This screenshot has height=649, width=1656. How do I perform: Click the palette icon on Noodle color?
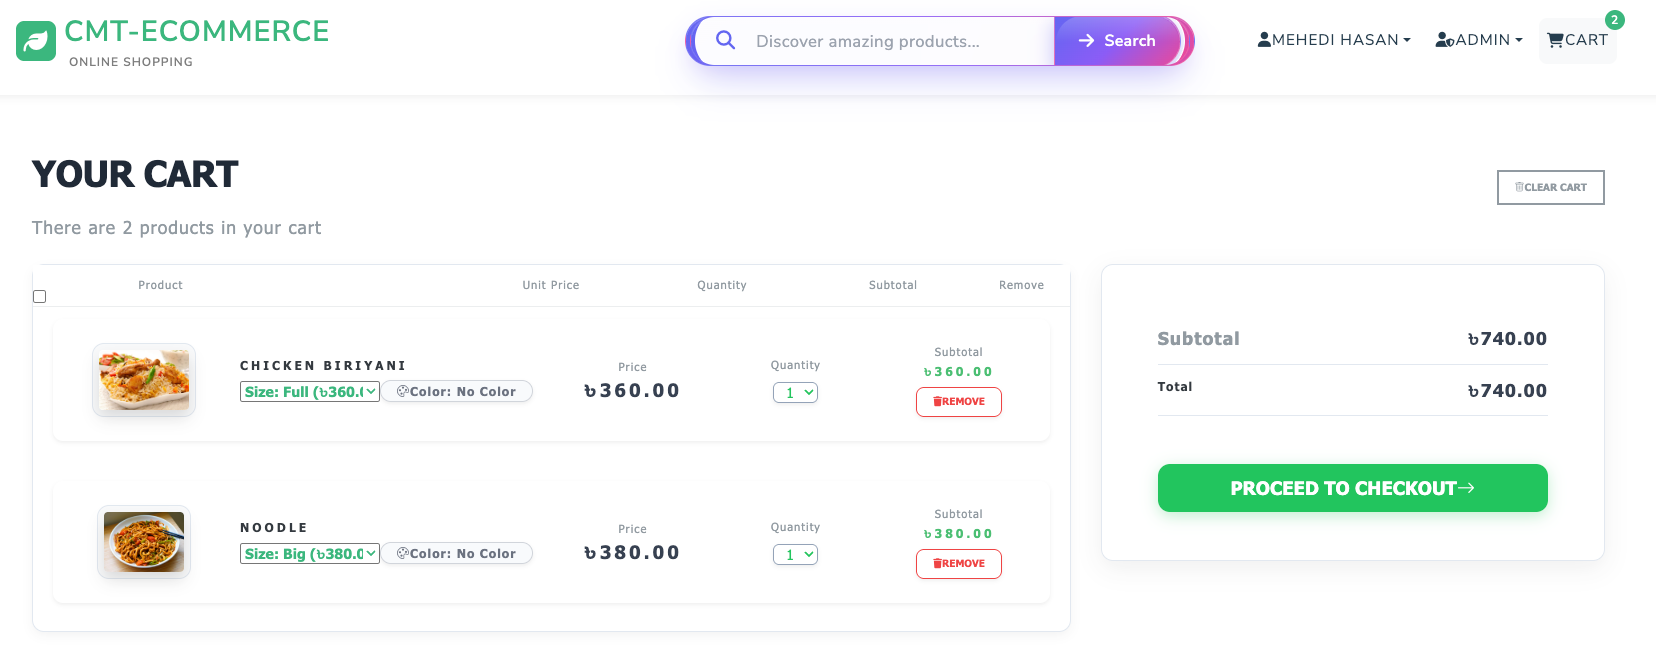[x=402, y=554]
